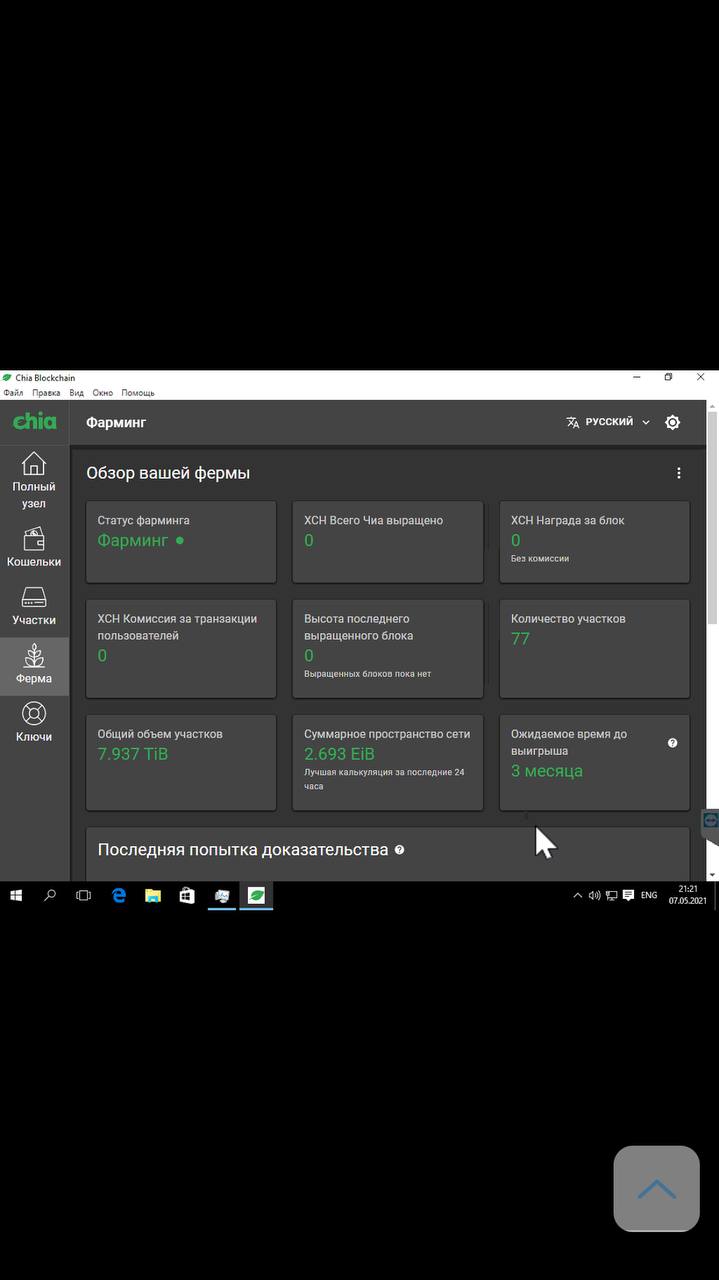
Task: Click the language translate icon
Action: pos(573,422)
